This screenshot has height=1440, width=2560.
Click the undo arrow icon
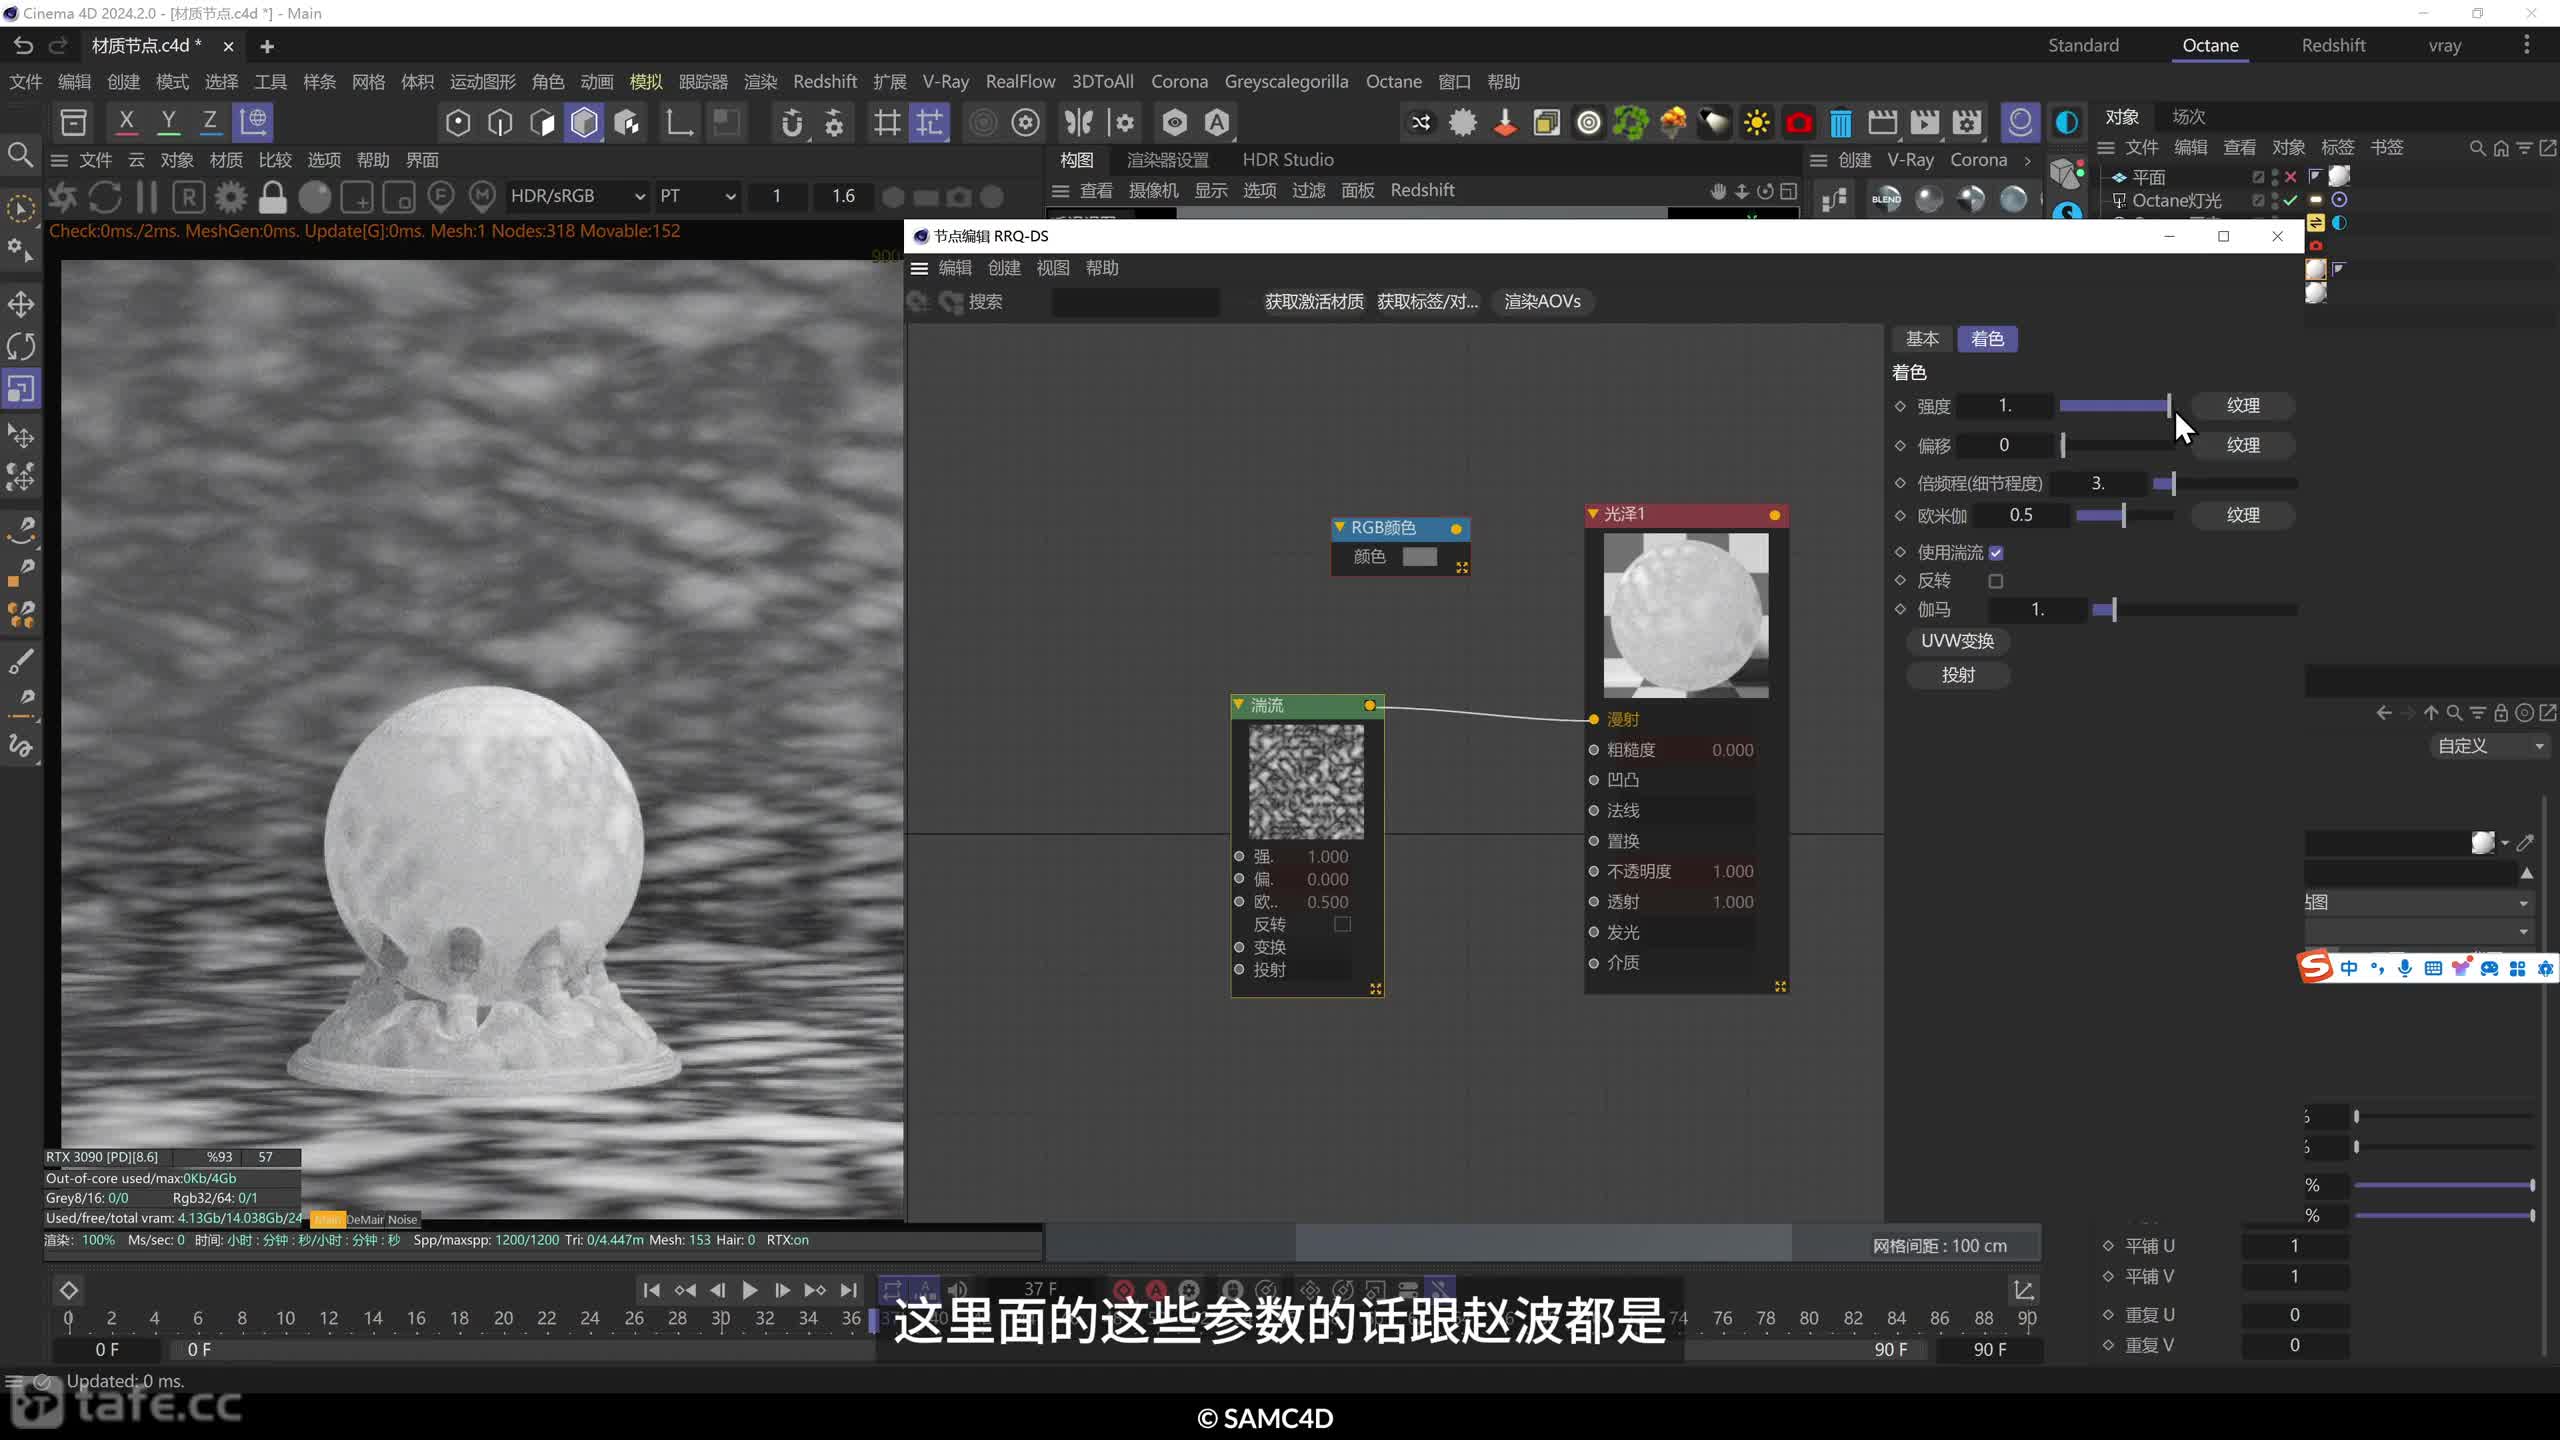click(23, 45)
